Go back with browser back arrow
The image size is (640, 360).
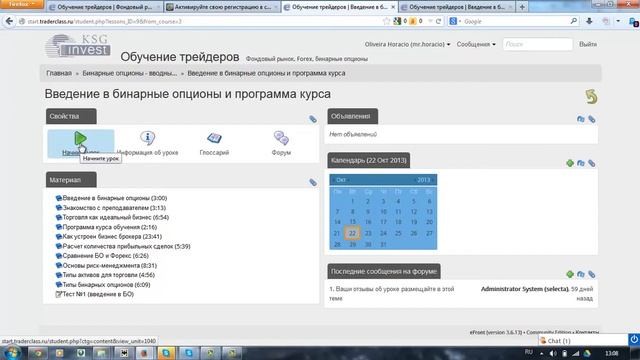(x=9, y=21)
